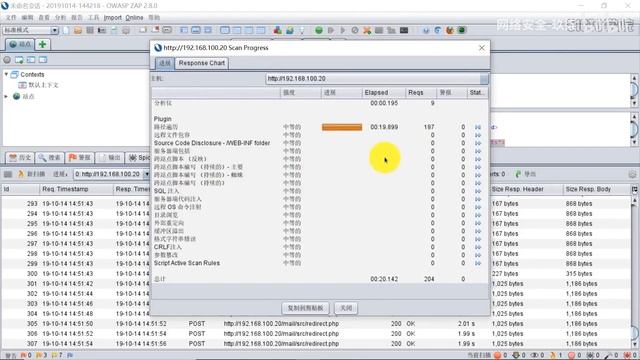
Task: Click the Scan Progress dialog close X
Action: [482, 48]
